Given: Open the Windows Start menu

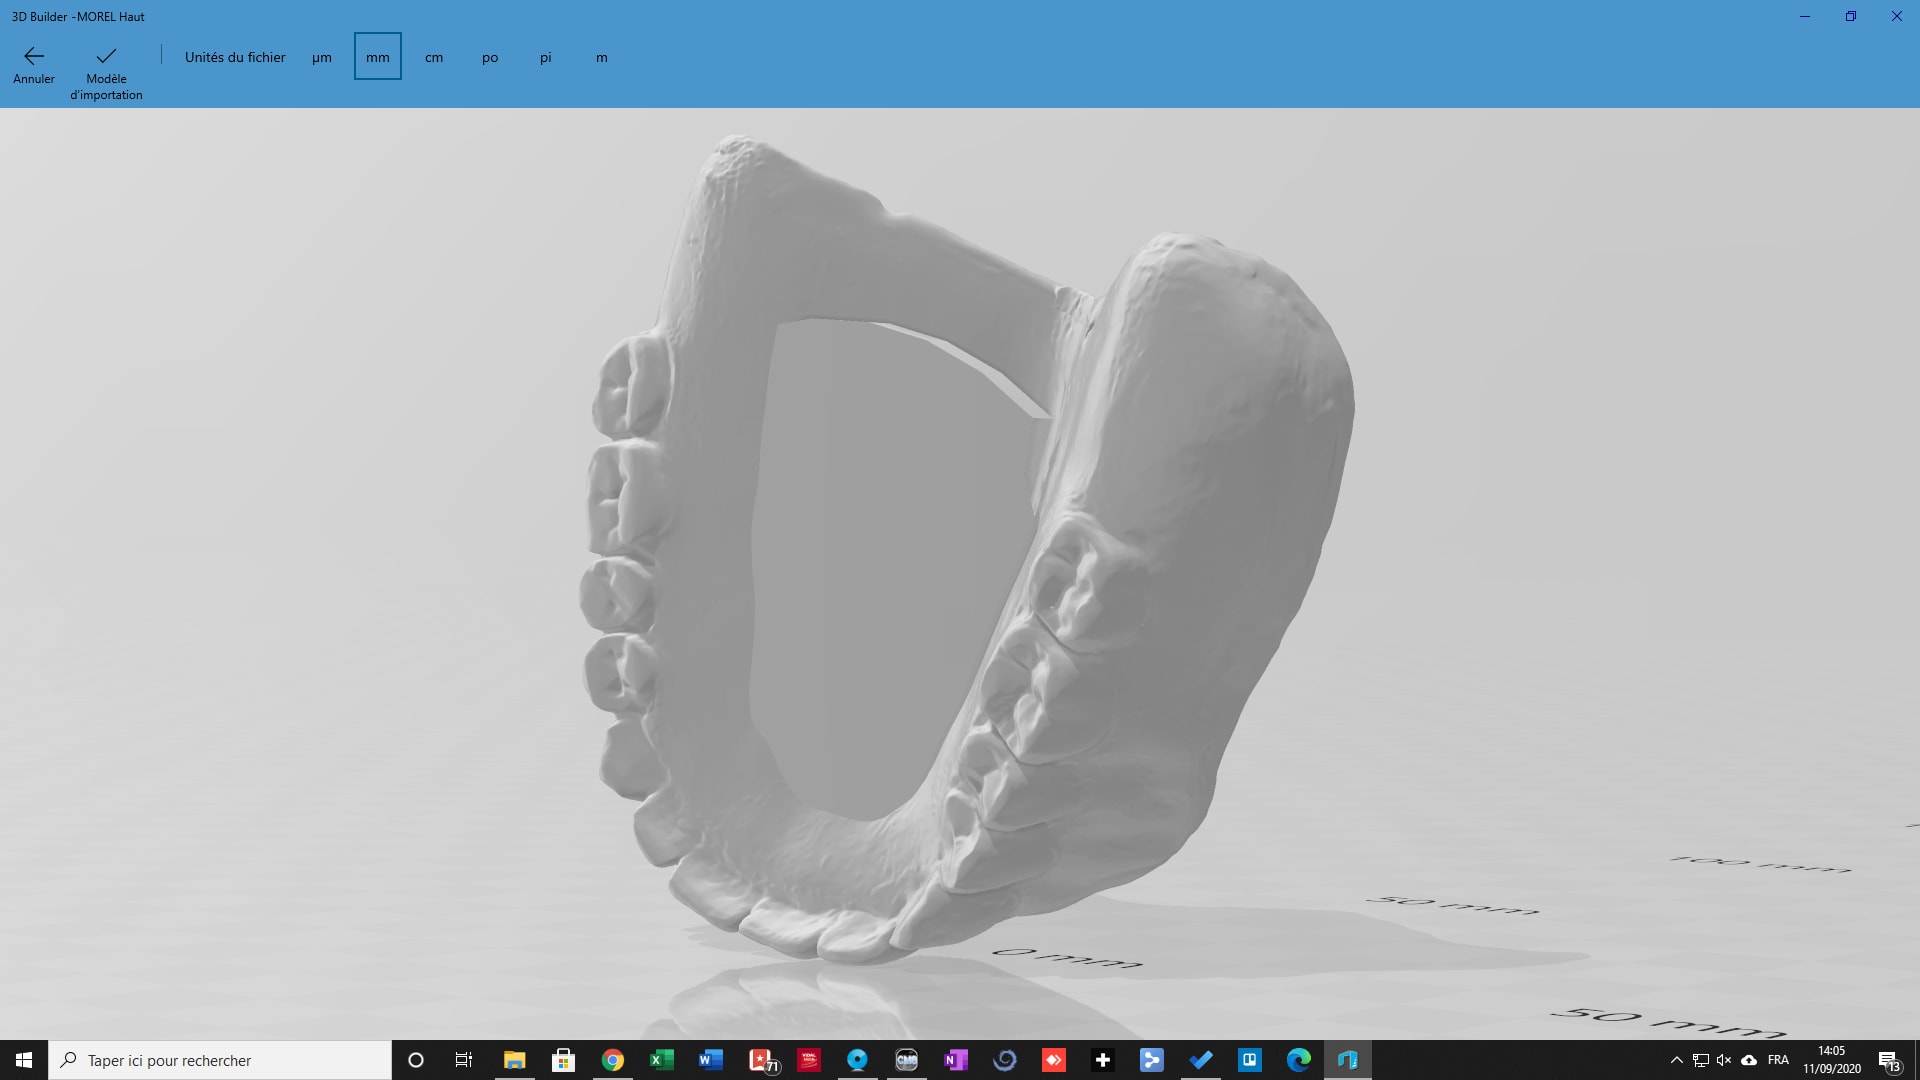Looking at the screenshot, I should 24,1060.
